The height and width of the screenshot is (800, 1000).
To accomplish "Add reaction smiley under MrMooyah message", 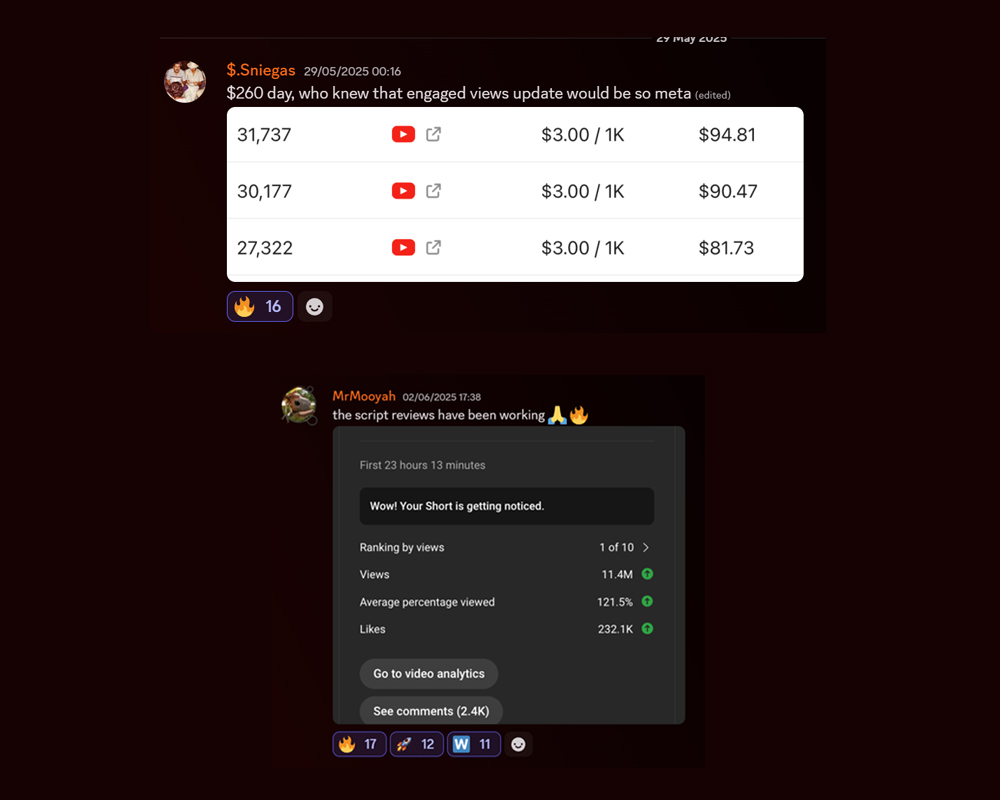I will click(x=518, y=744).
